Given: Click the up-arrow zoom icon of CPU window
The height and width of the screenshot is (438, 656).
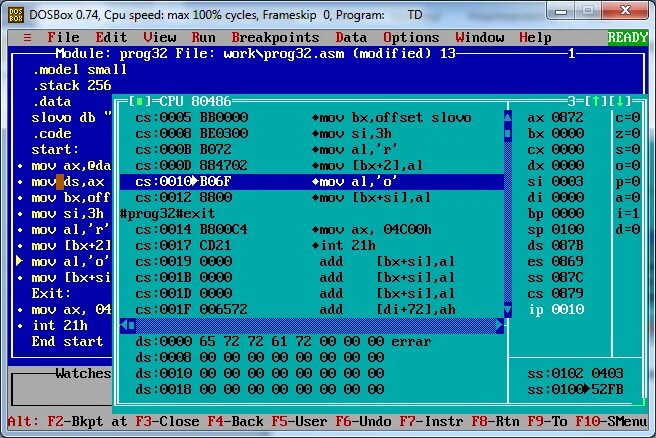Looking at the screenshot, I should [596, 101].
